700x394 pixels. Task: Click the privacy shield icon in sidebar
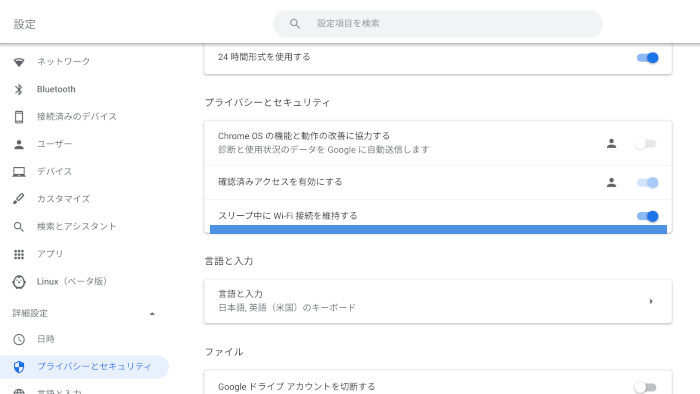(x=19, y=367)
